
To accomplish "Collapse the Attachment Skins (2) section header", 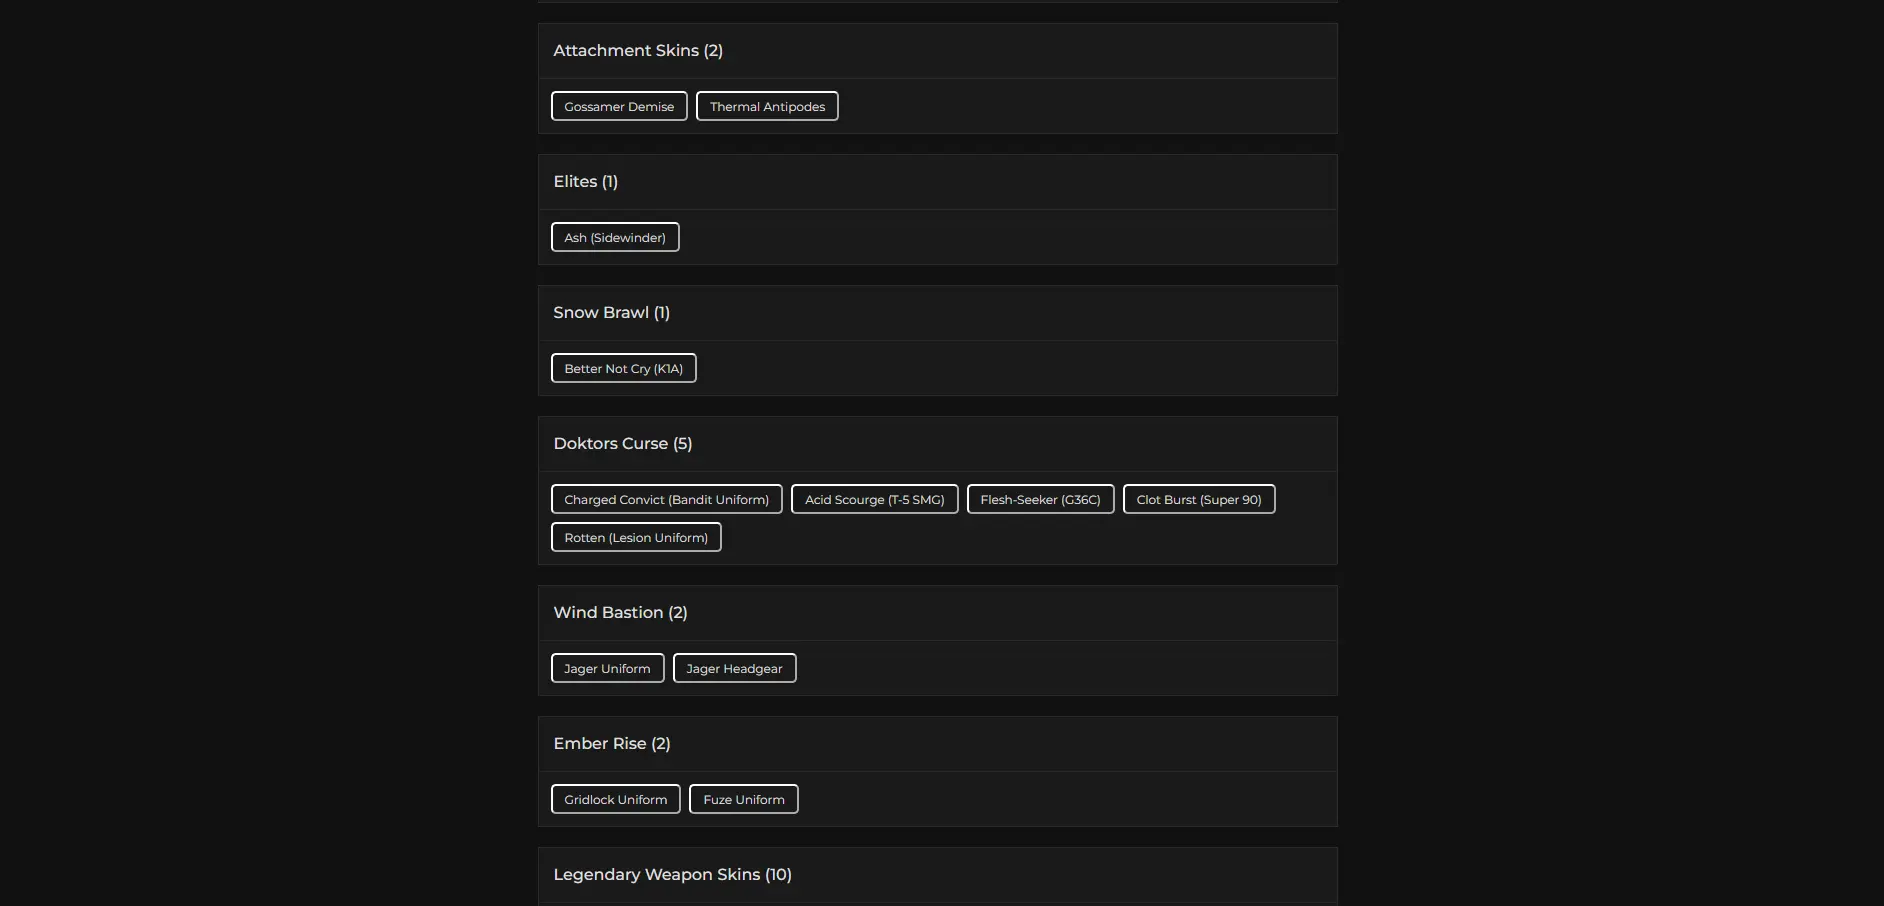I will (x=937, y=51).
